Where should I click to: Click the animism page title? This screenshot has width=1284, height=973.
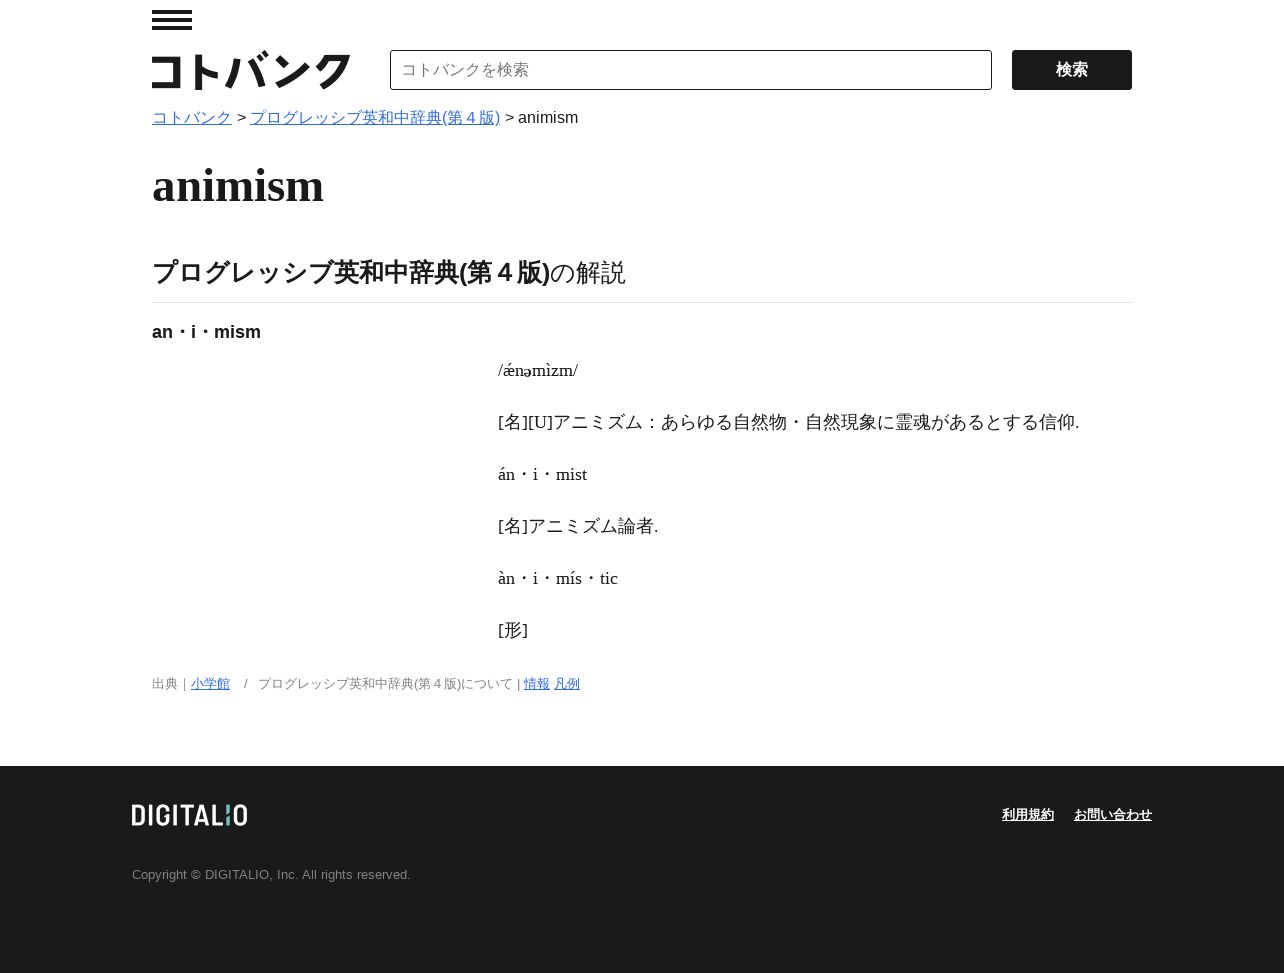[238, 186]
